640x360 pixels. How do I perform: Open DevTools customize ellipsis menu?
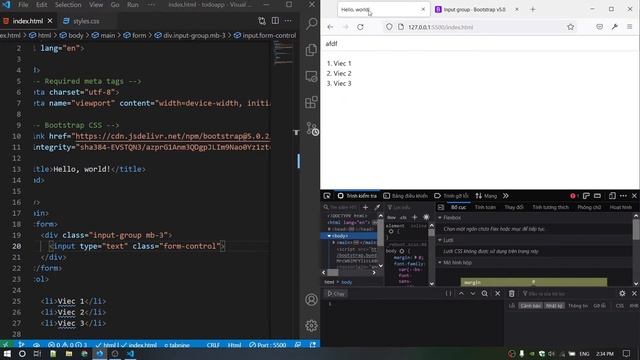623,196
